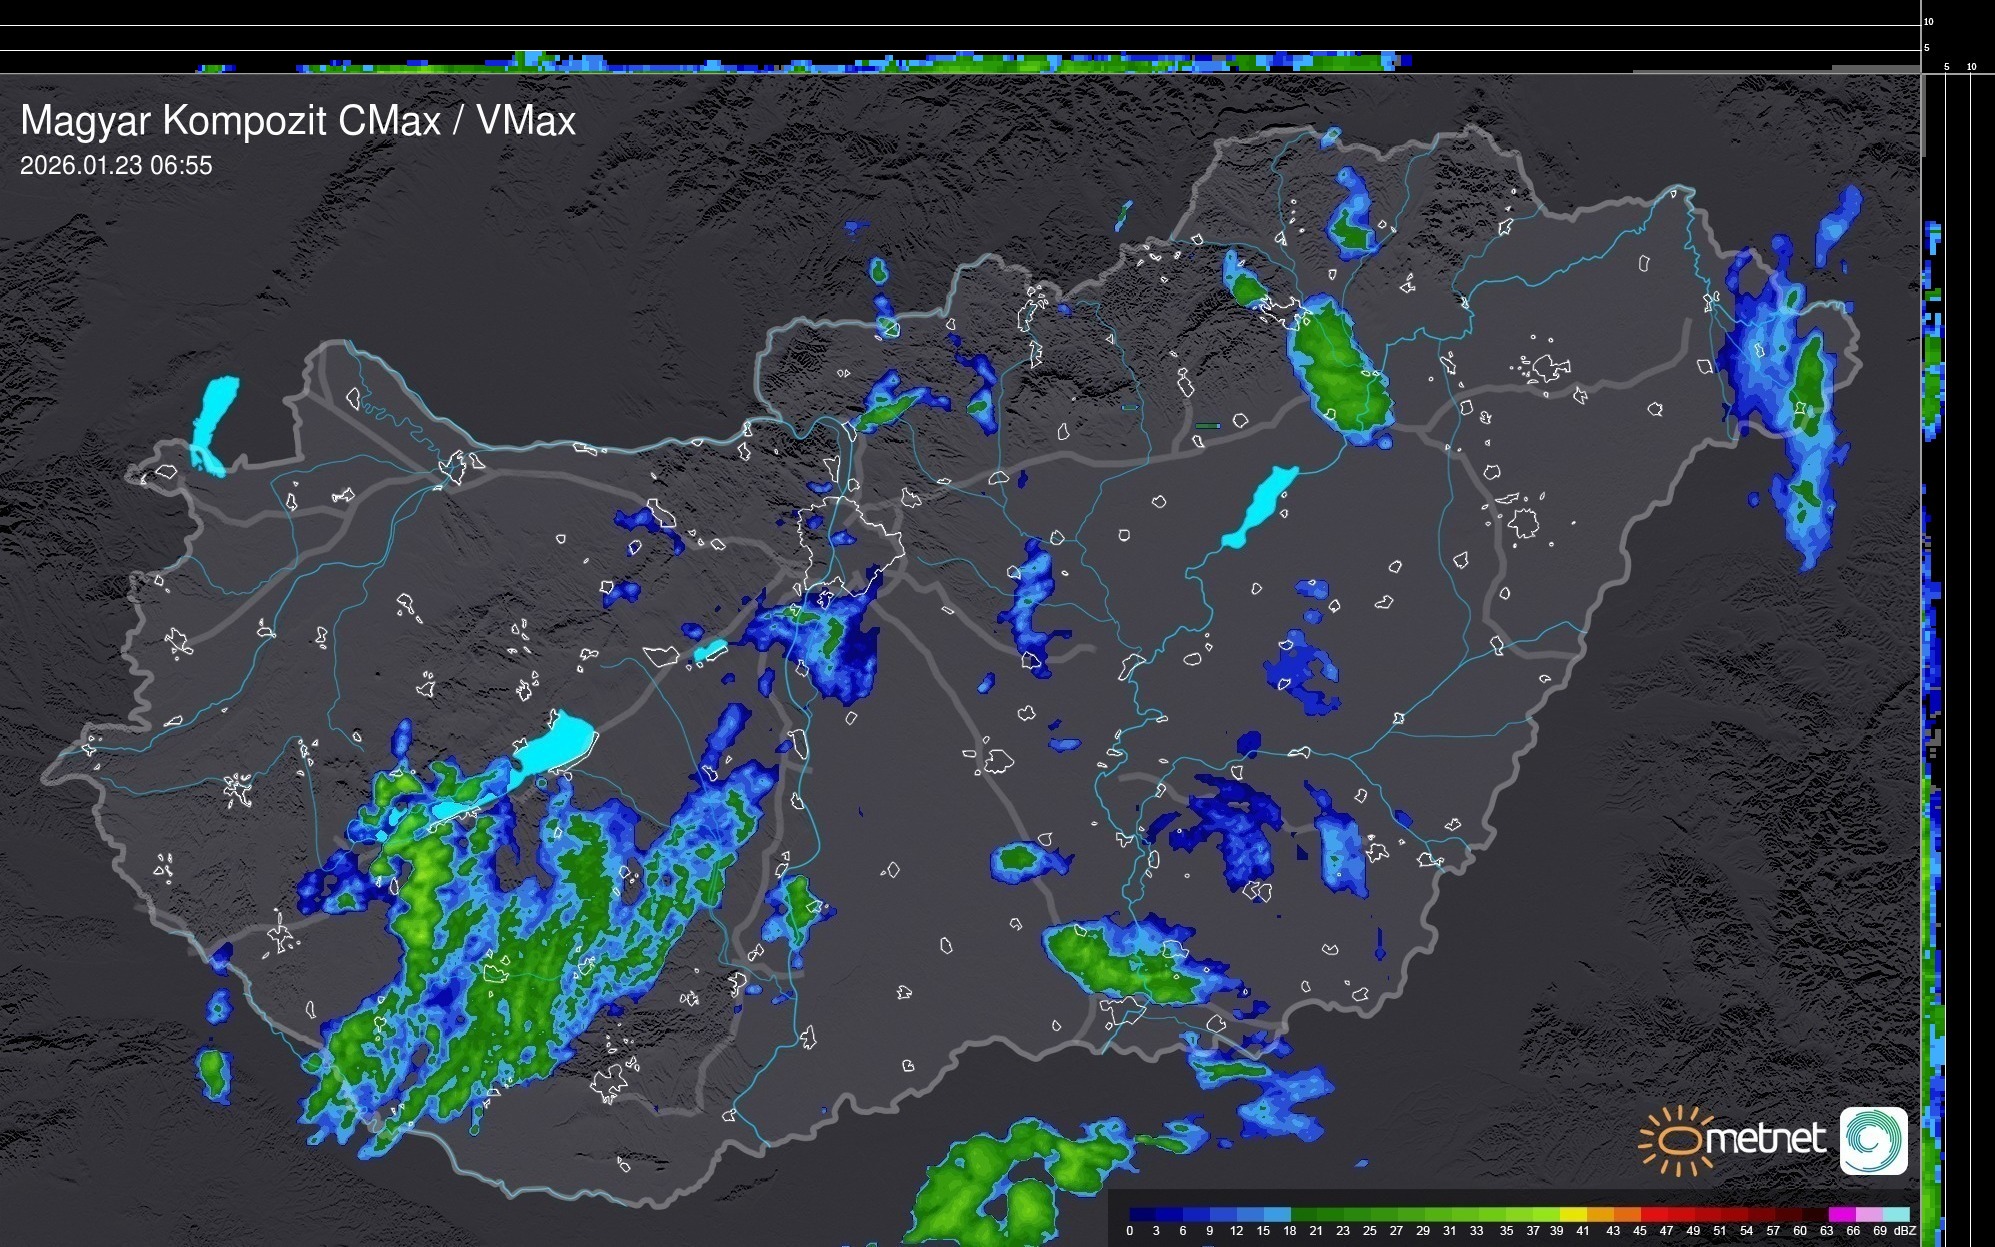Select the yellow 41 dBZ legend swatch
This screenshot has width=1995, height=1247.
click(x=1575, y=1214)
